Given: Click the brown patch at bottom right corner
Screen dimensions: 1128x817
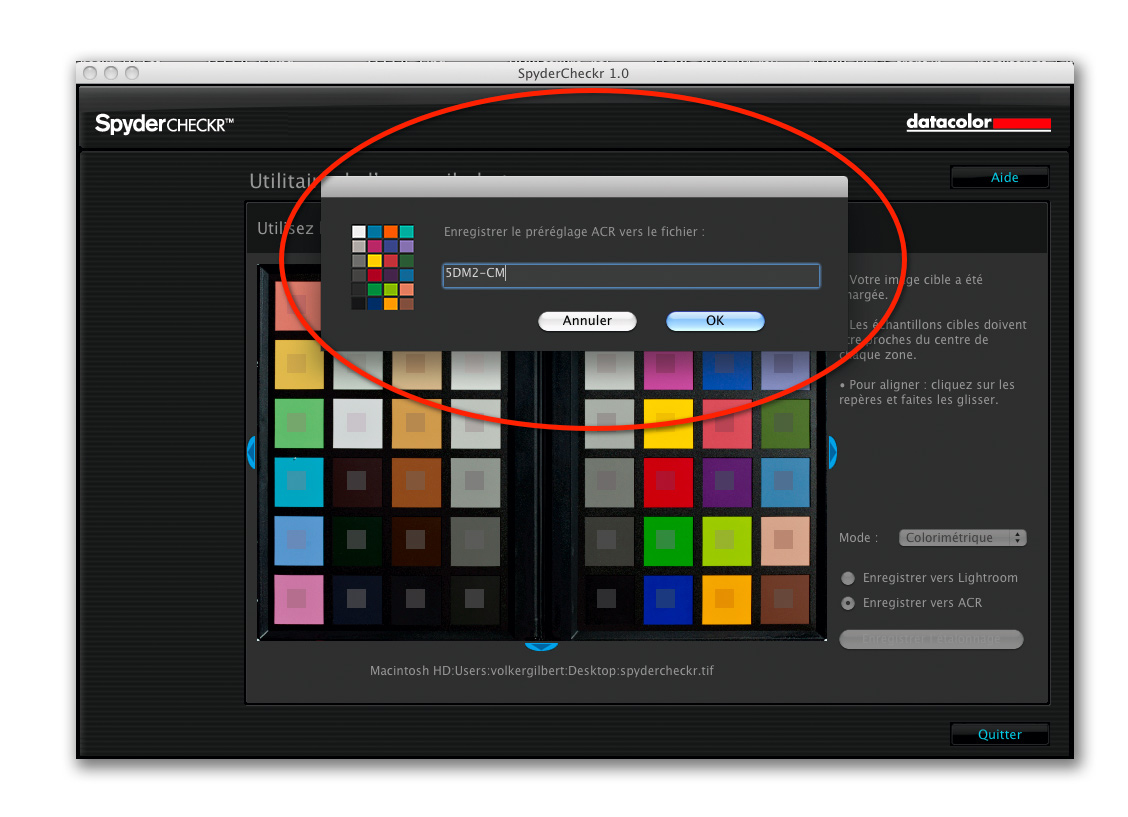Looking at the screenshot, I should [x=785, y=599].
